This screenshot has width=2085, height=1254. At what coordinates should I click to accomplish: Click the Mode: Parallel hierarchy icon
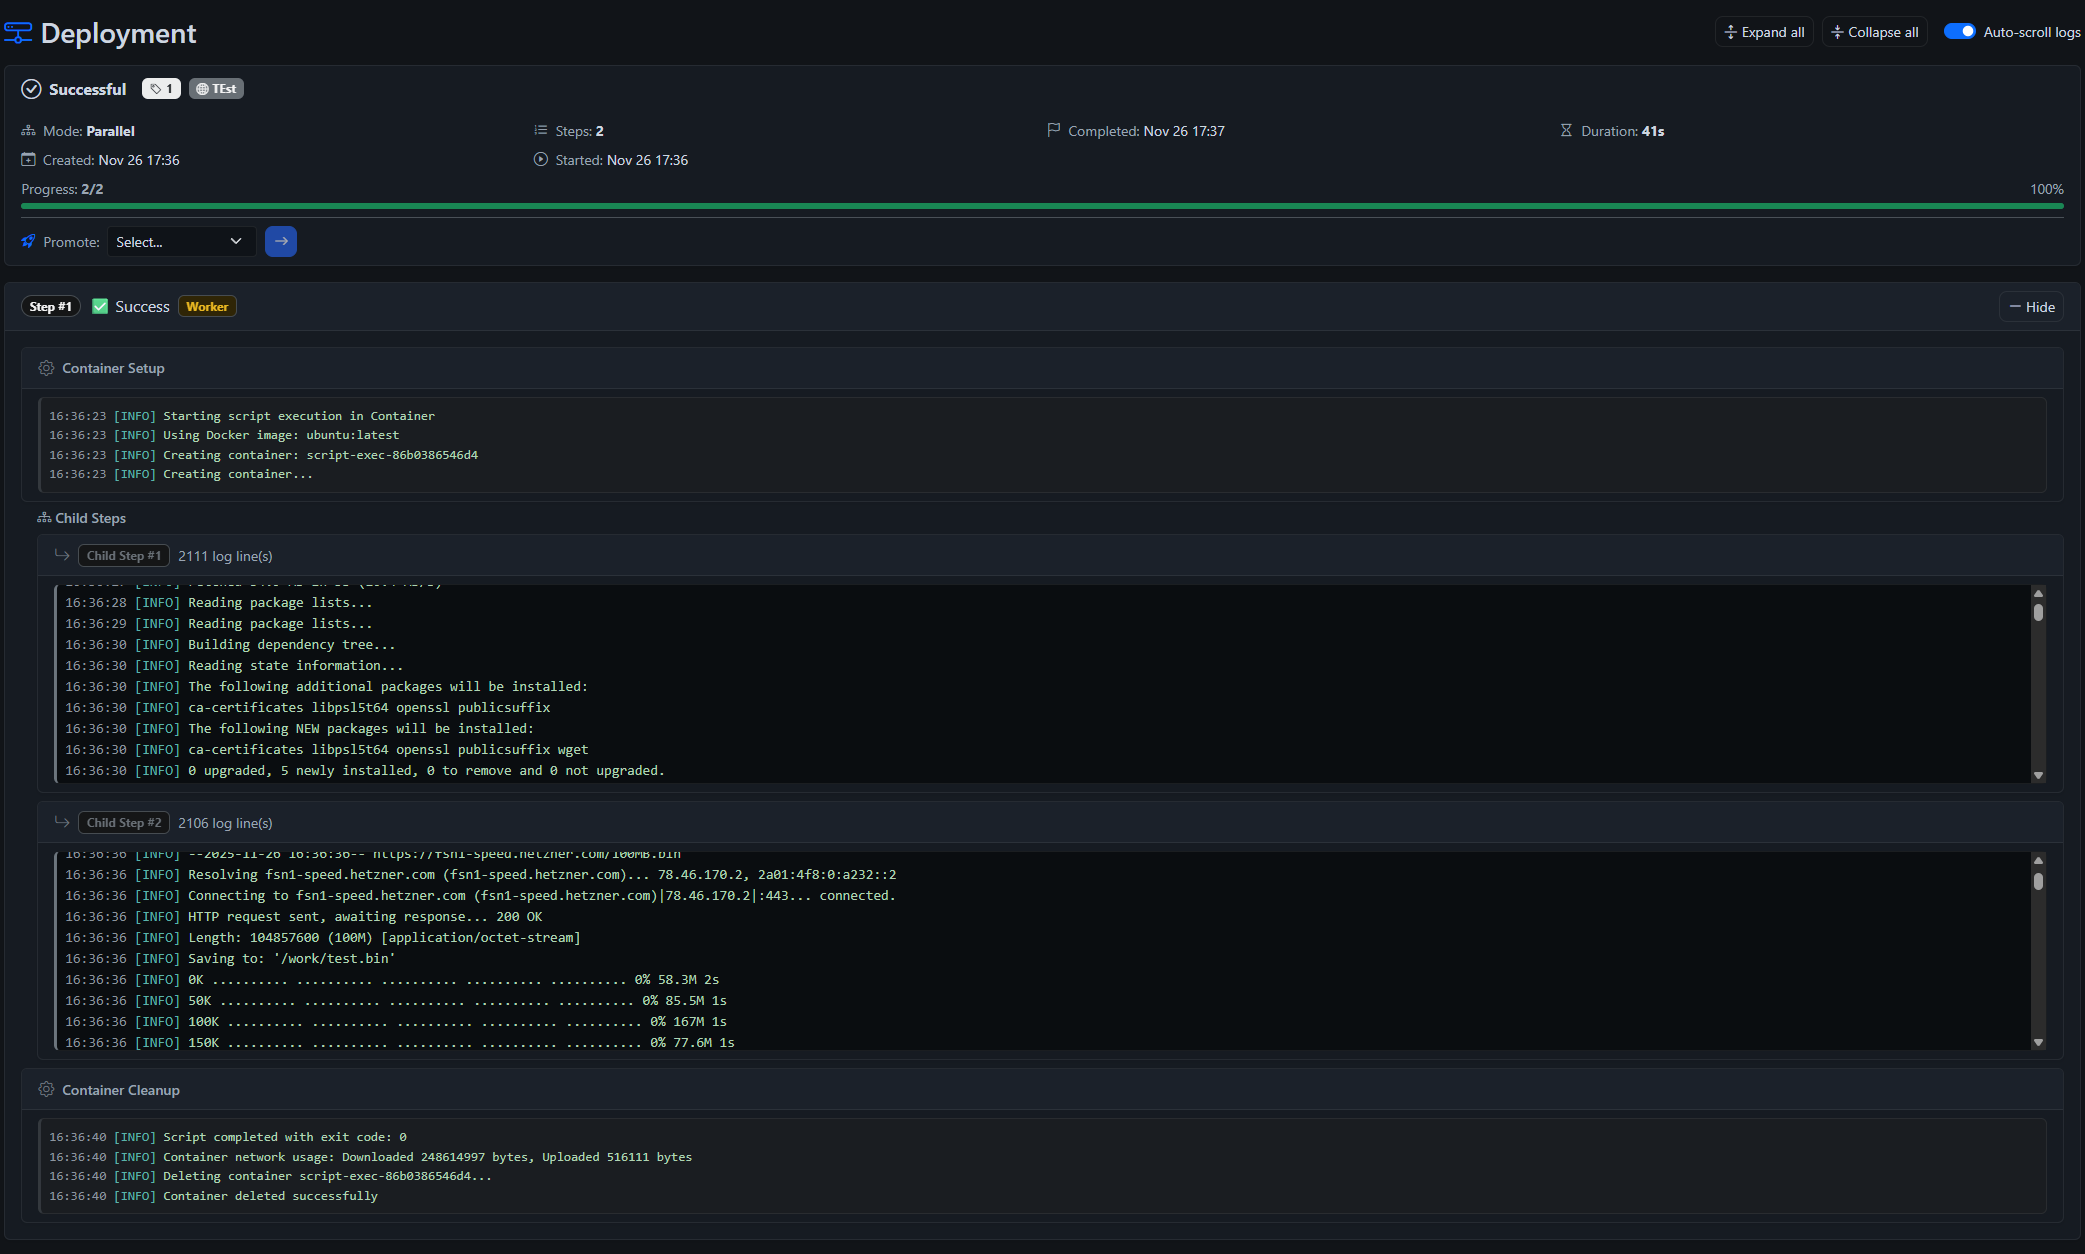click(28, 130)
